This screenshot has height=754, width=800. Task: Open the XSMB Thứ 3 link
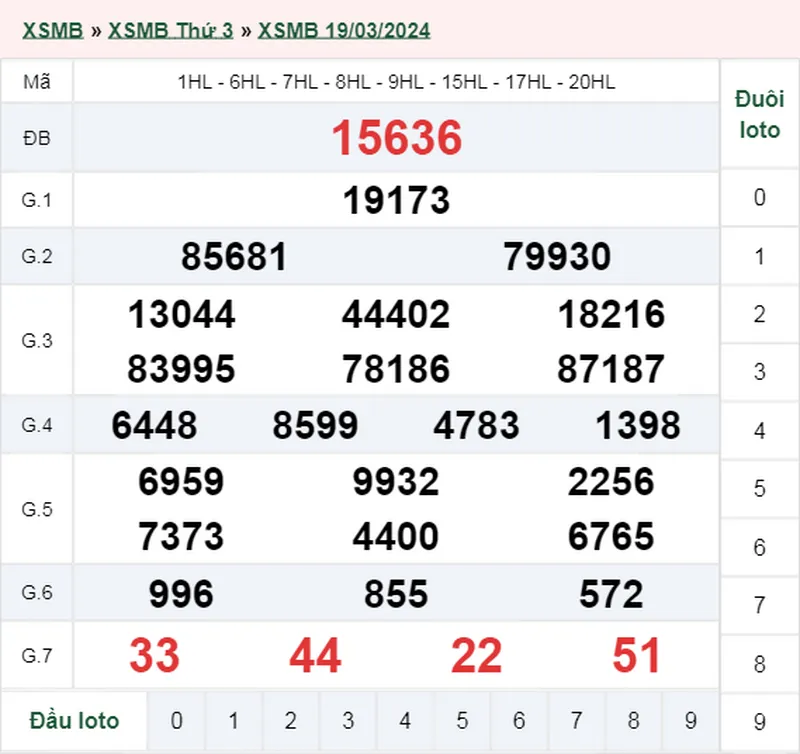coord(170,30)
